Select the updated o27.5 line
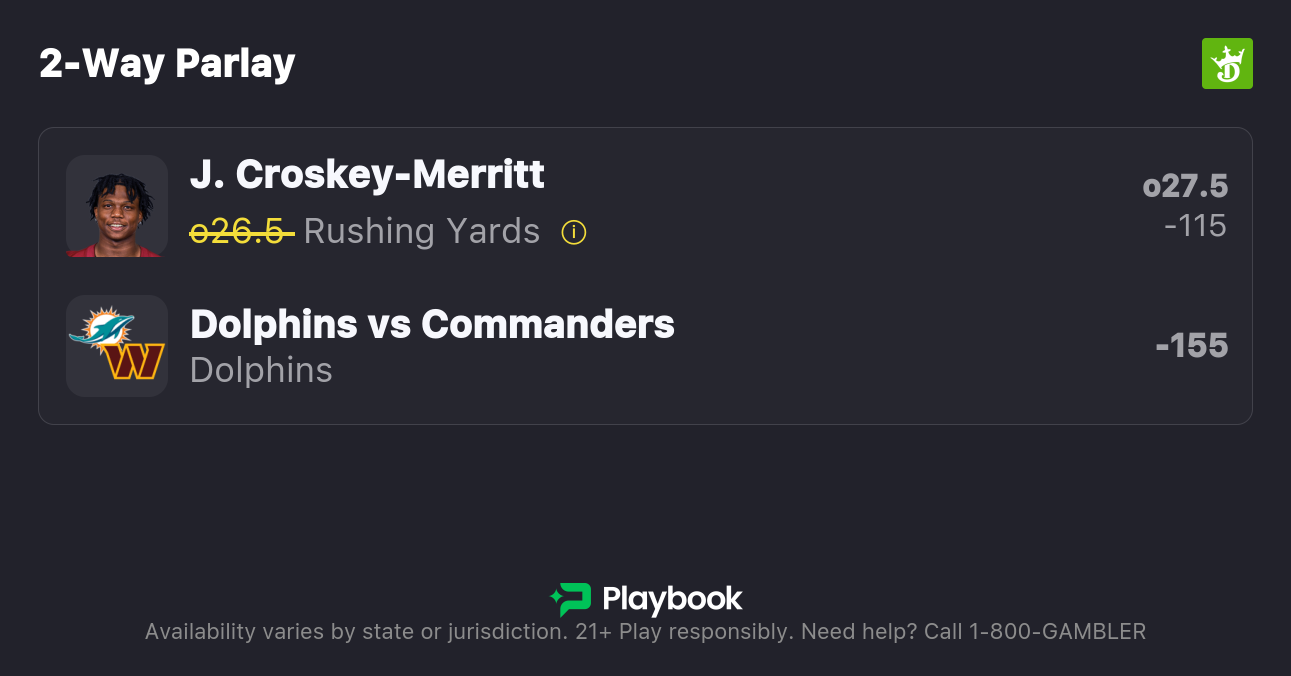 pyautogui.click(x=1185, y=187)
